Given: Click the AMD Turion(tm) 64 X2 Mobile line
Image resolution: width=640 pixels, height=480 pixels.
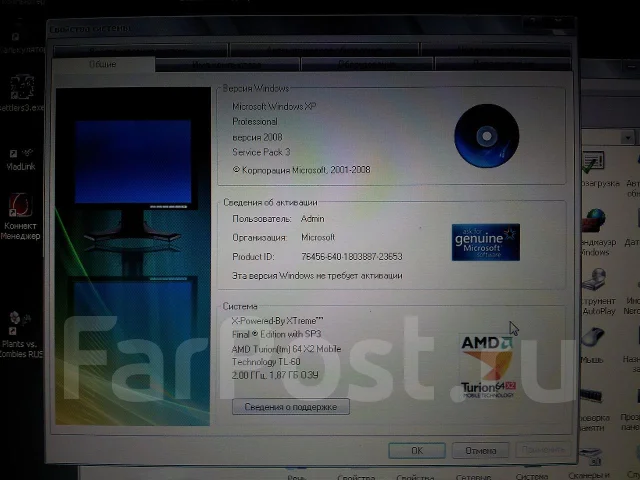Looking at the screenshot, I should point(286,349).
